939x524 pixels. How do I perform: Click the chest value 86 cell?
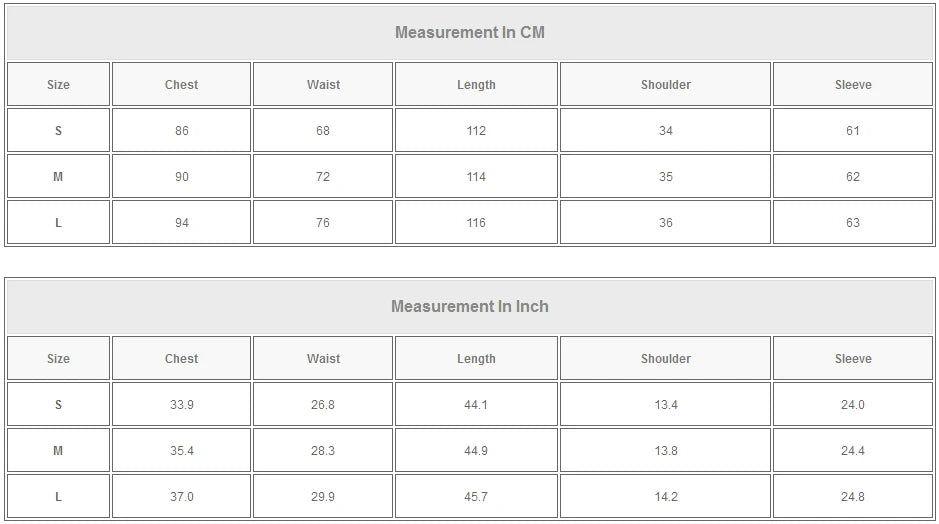[x=181, y=131]
